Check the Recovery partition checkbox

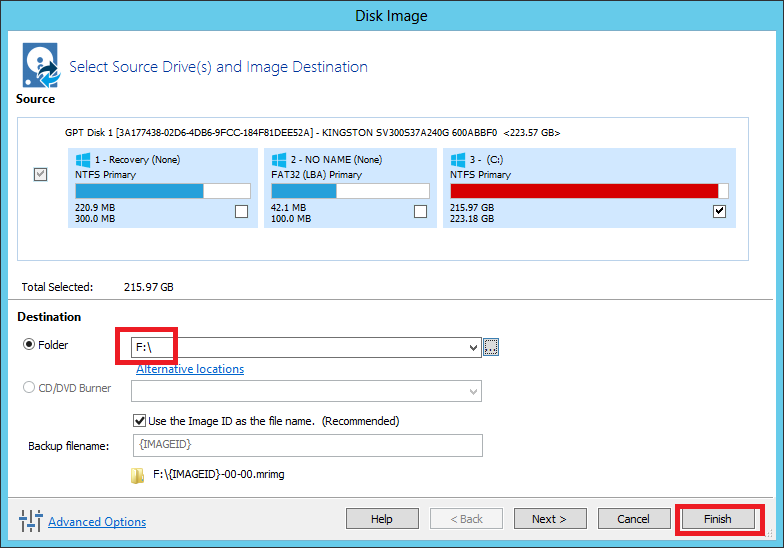241,211
